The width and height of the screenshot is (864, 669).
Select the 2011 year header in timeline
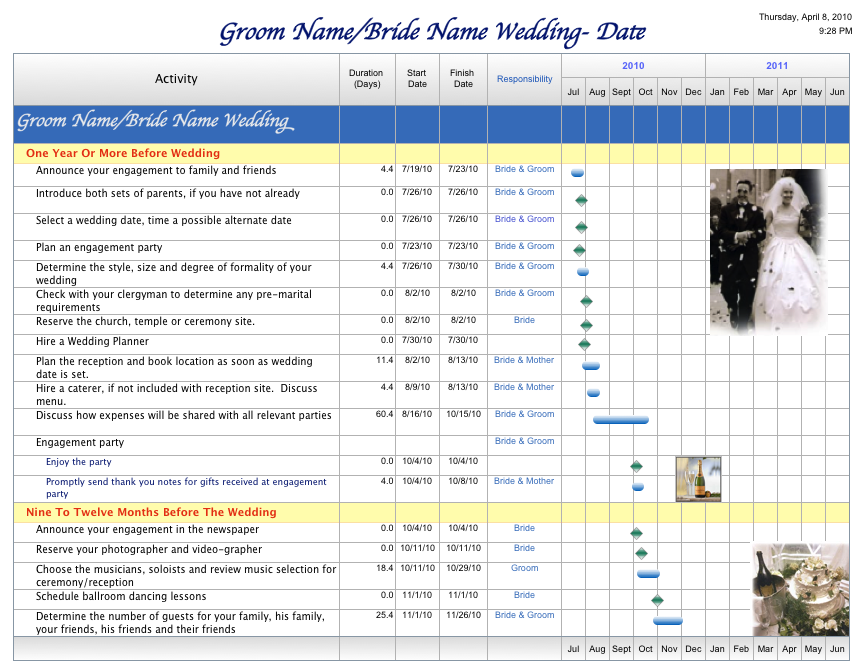click(777, 66)
